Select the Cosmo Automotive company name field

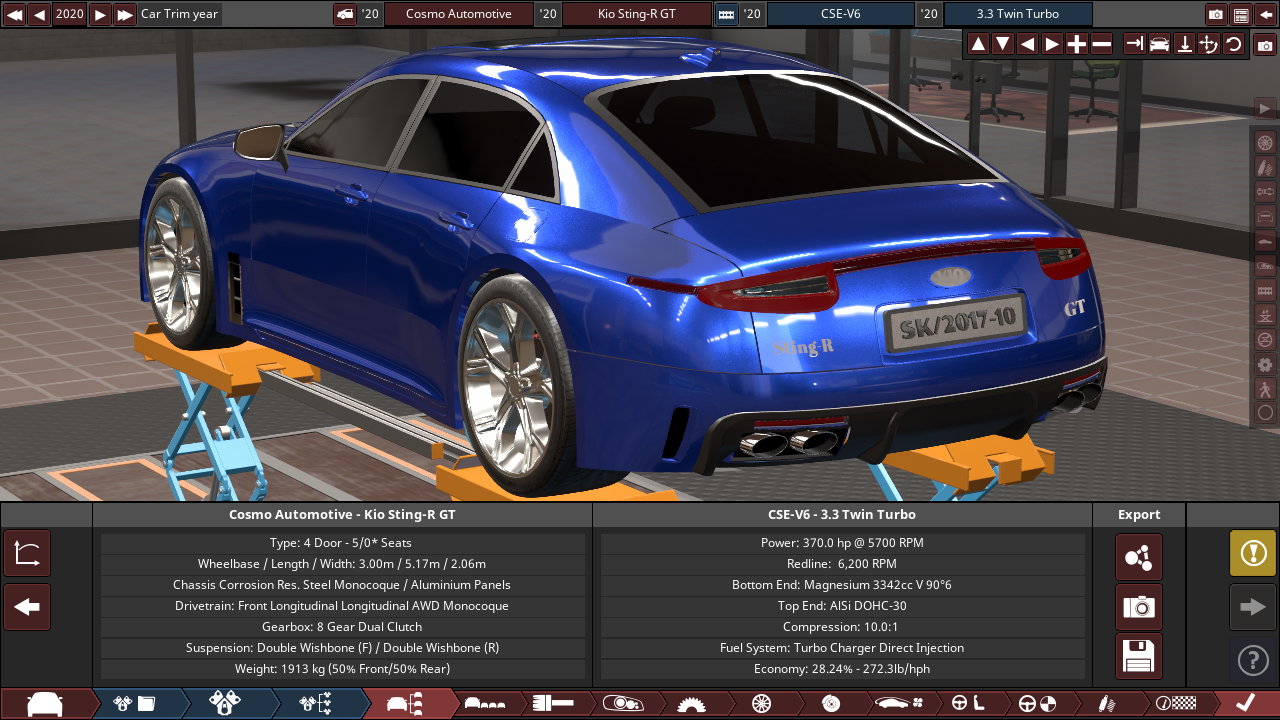(x=459, y=14)
